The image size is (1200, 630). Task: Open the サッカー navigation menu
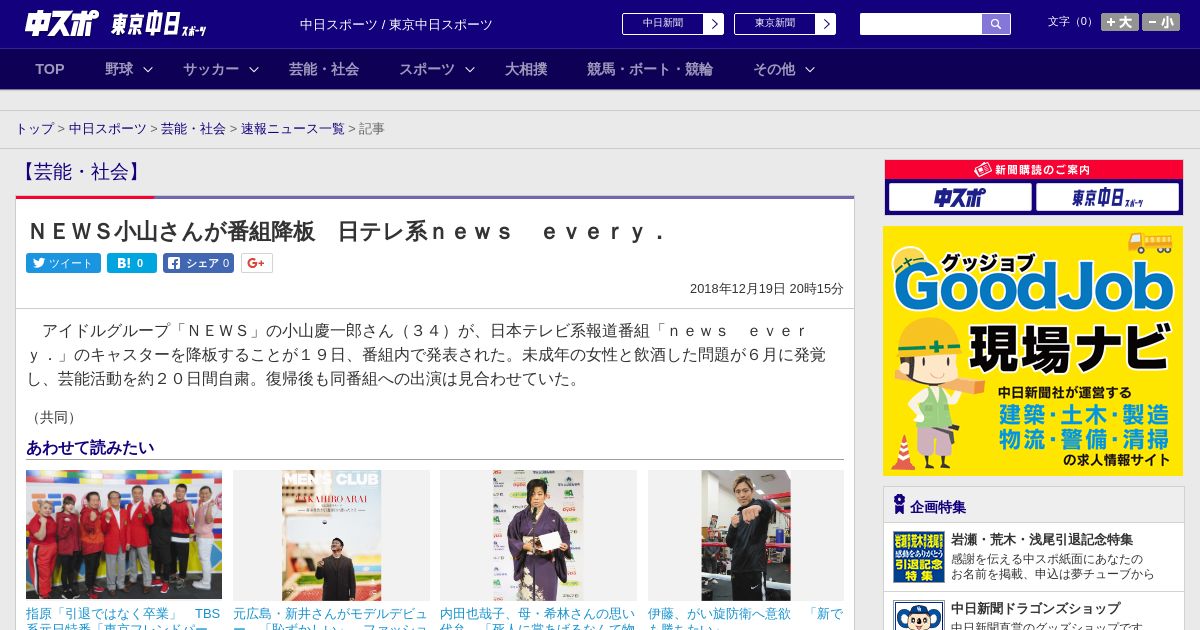coord(211,69)
